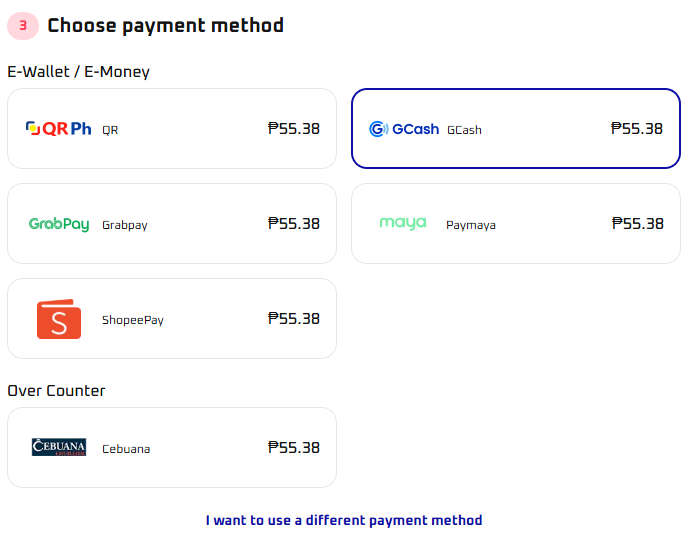Click the orange ShopeePay wallet icon
This screenshot has width=686, height=536.
(59, 319)
